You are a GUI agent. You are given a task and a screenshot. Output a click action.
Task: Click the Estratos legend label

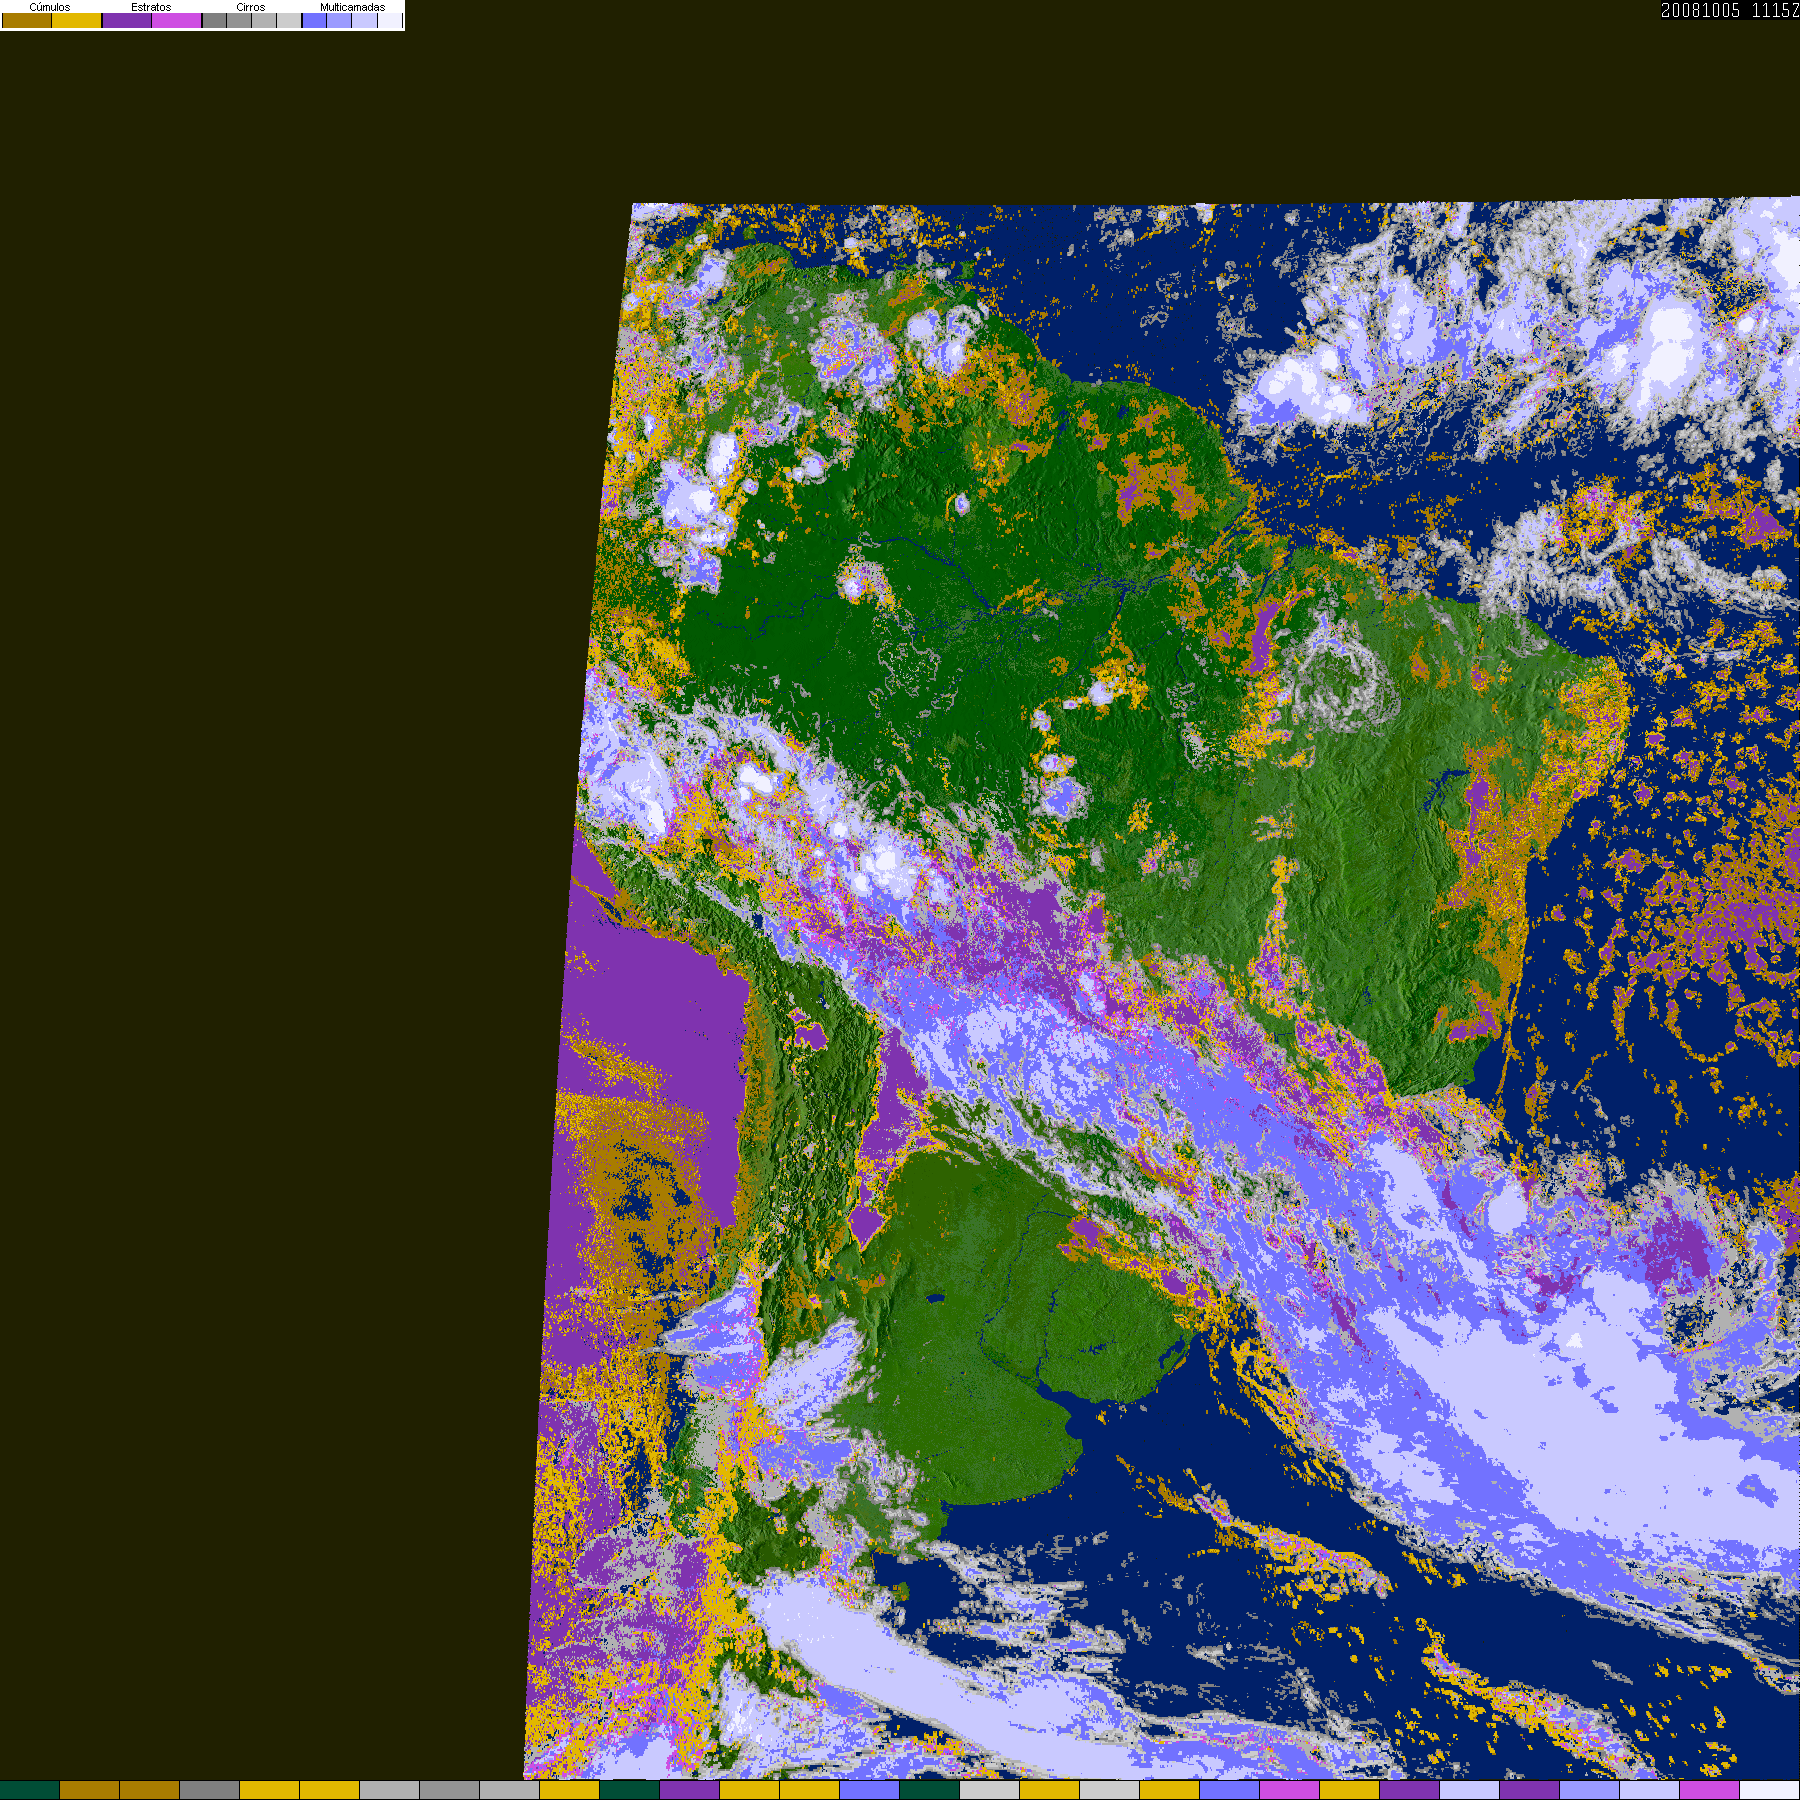151,7
